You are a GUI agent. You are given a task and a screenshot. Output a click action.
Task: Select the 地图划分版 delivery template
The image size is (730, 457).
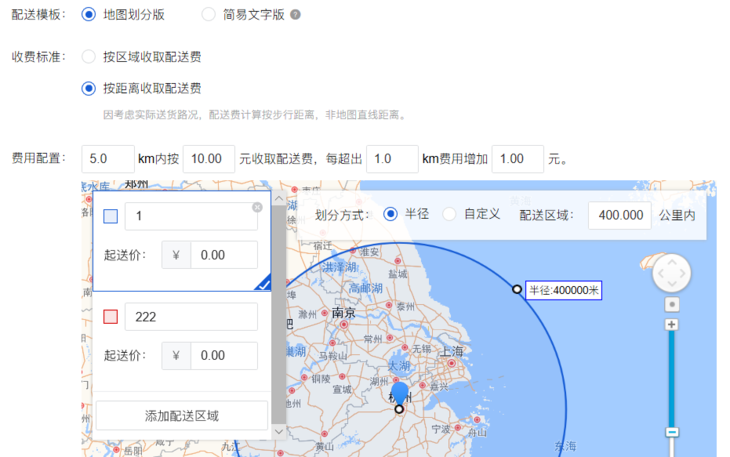88,14
